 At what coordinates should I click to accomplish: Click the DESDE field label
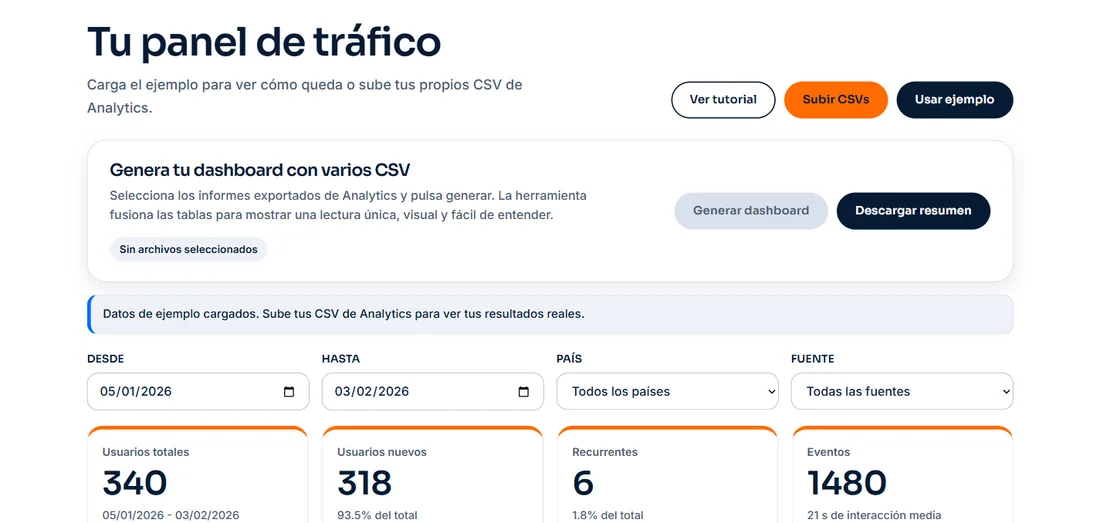point(105,359)
